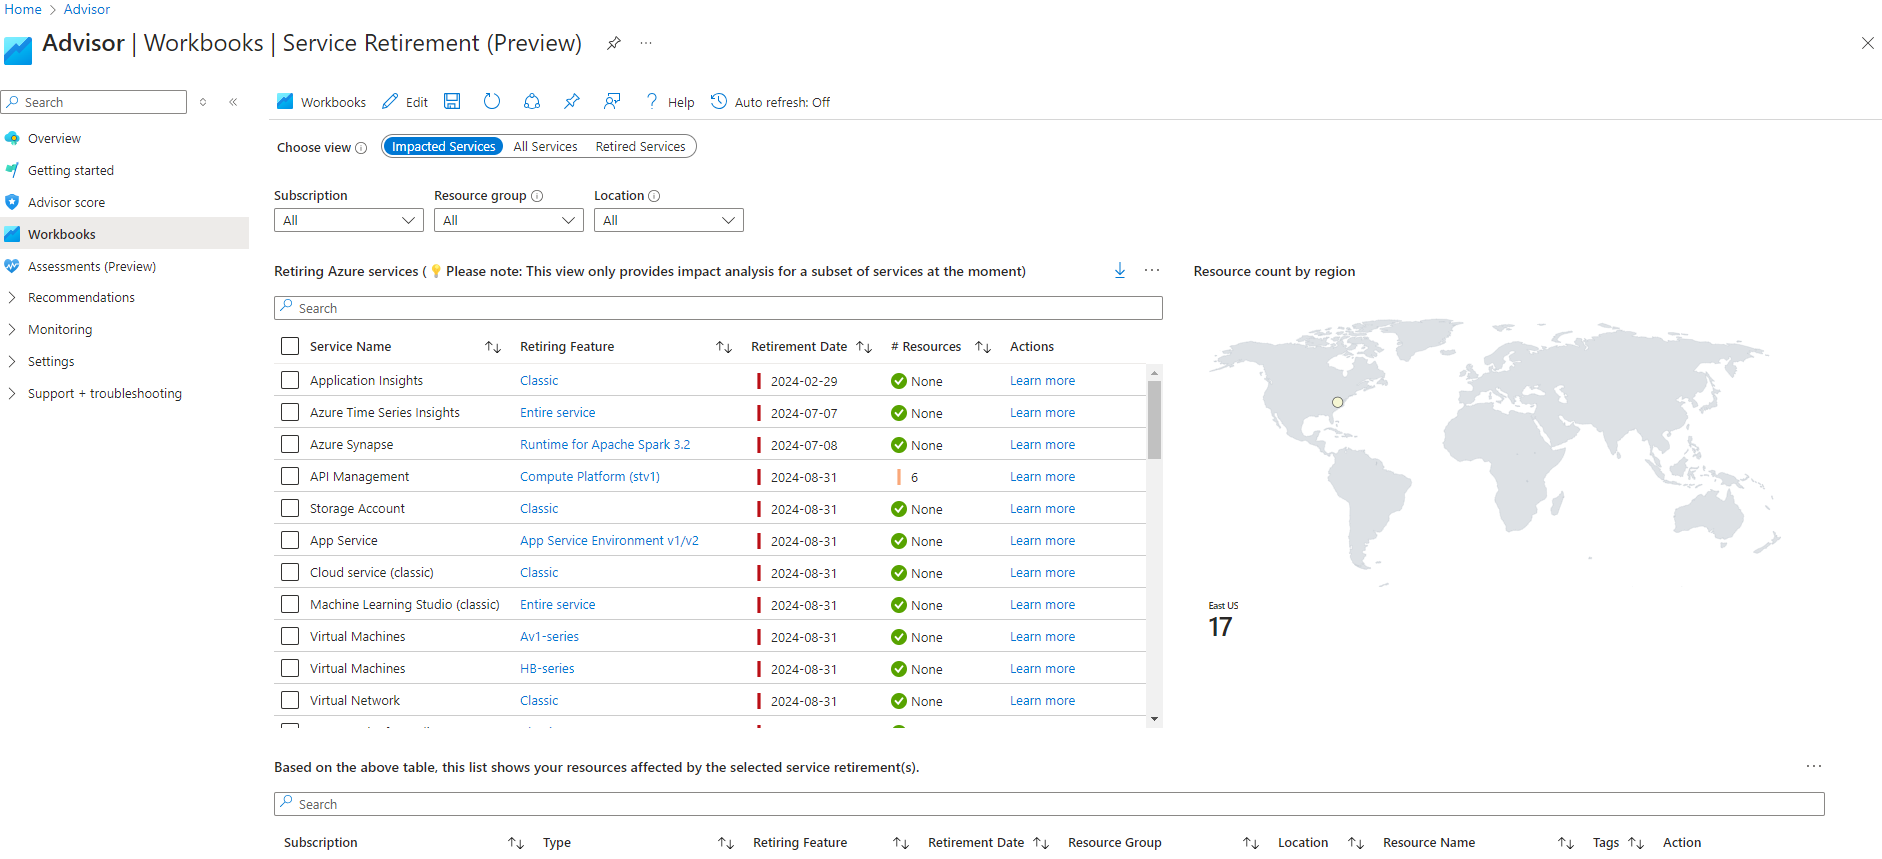Check the Azure Synapse row
This screenshot has height=859, width=1882.
290,444
